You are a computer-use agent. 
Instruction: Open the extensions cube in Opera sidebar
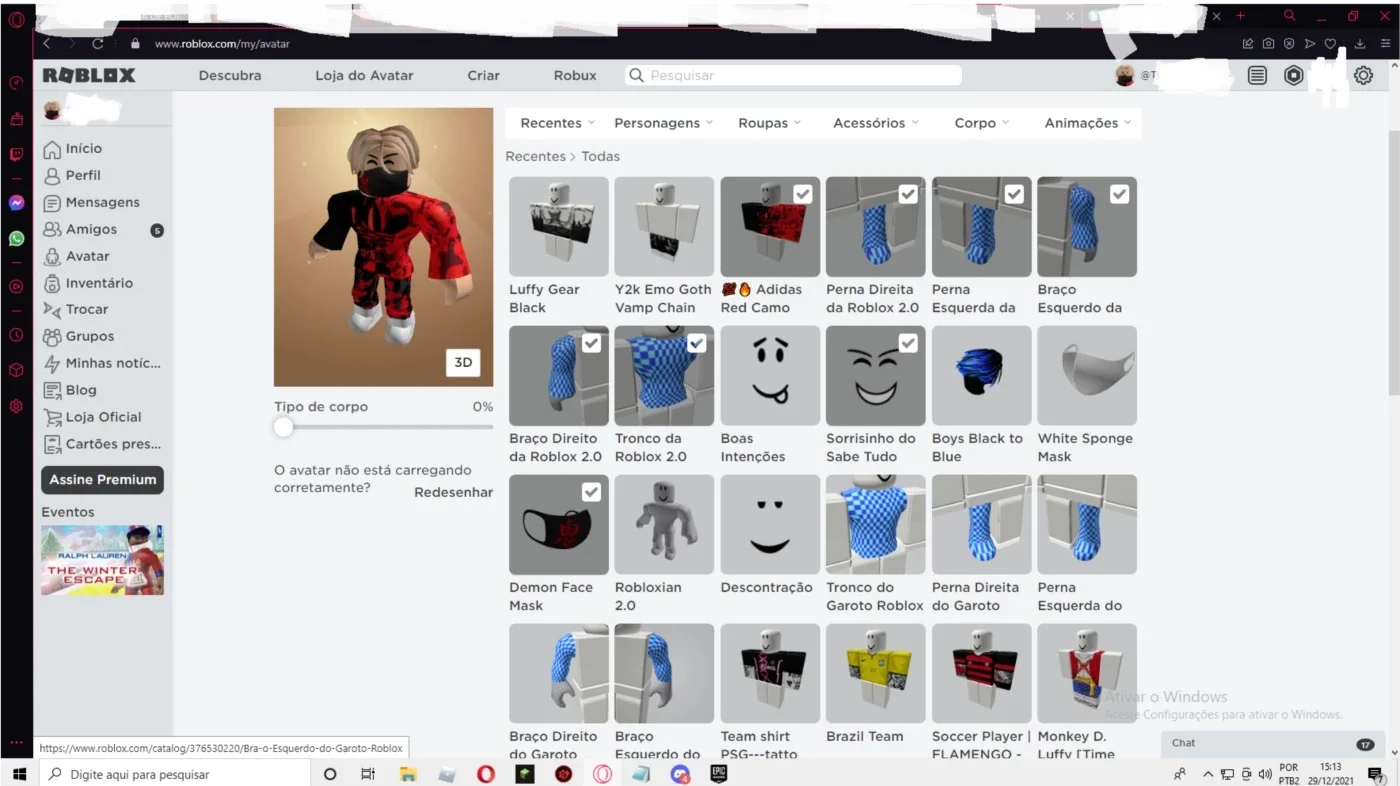pos(16,370)
